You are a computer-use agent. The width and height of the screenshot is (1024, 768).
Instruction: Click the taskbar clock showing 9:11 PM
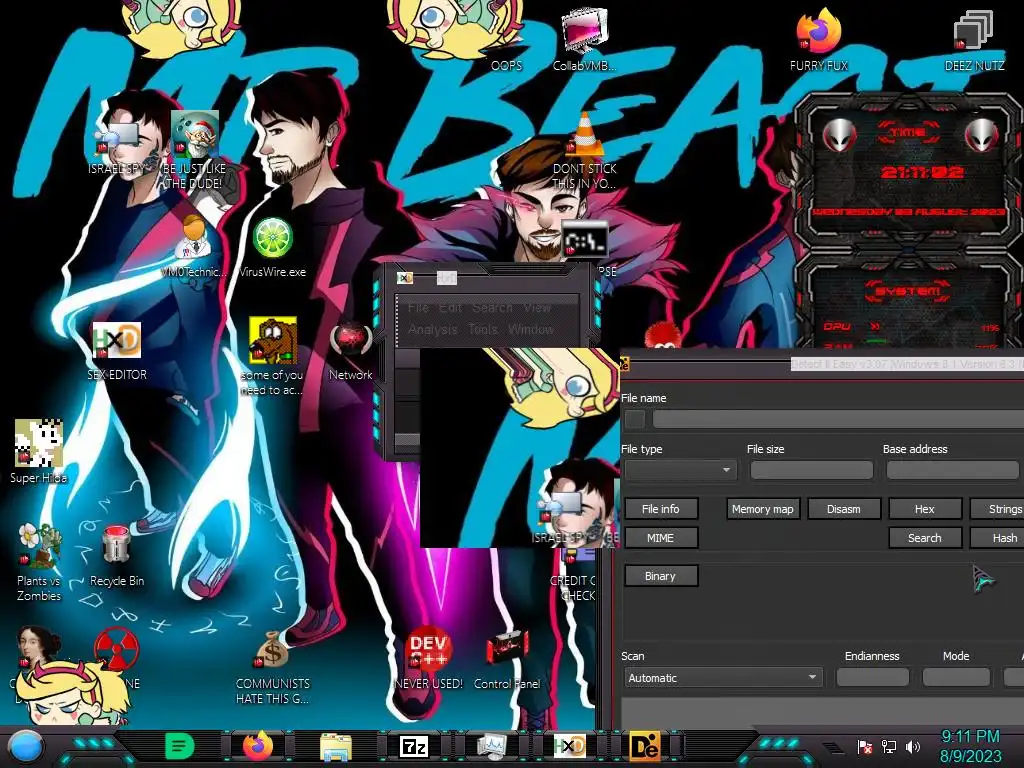point(970,746)
